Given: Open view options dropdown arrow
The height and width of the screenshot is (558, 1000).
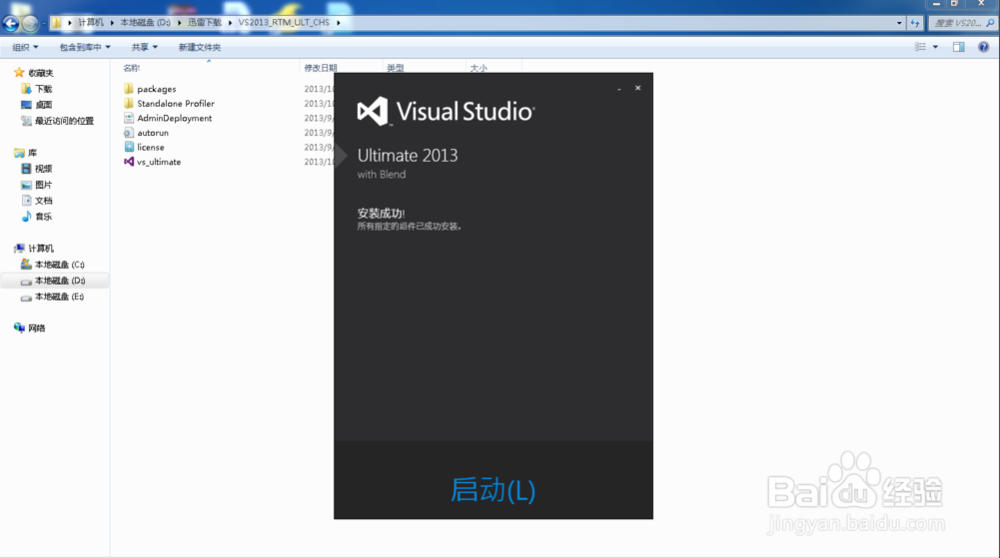Looking at the screenshot, I should [936, 47].
